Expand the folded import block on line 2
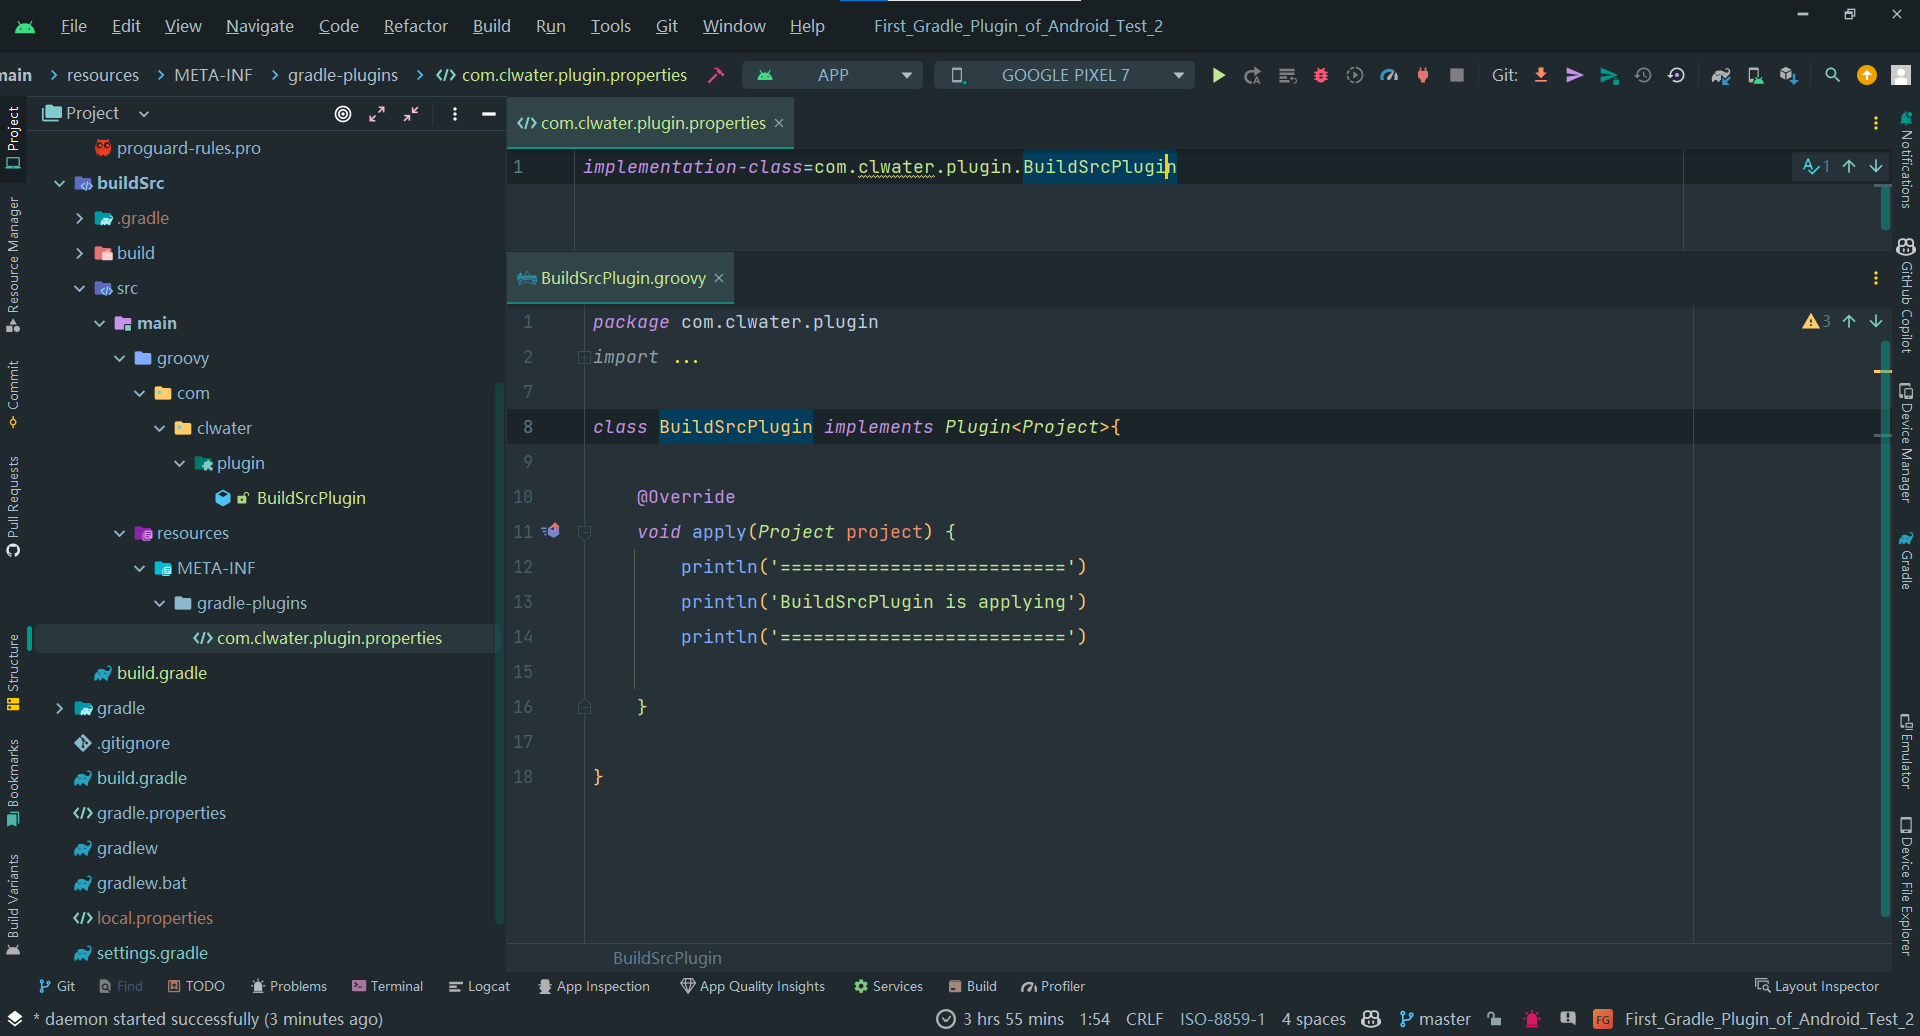1920x1036 pixels. pyautogui.click(x=584, y=357)
